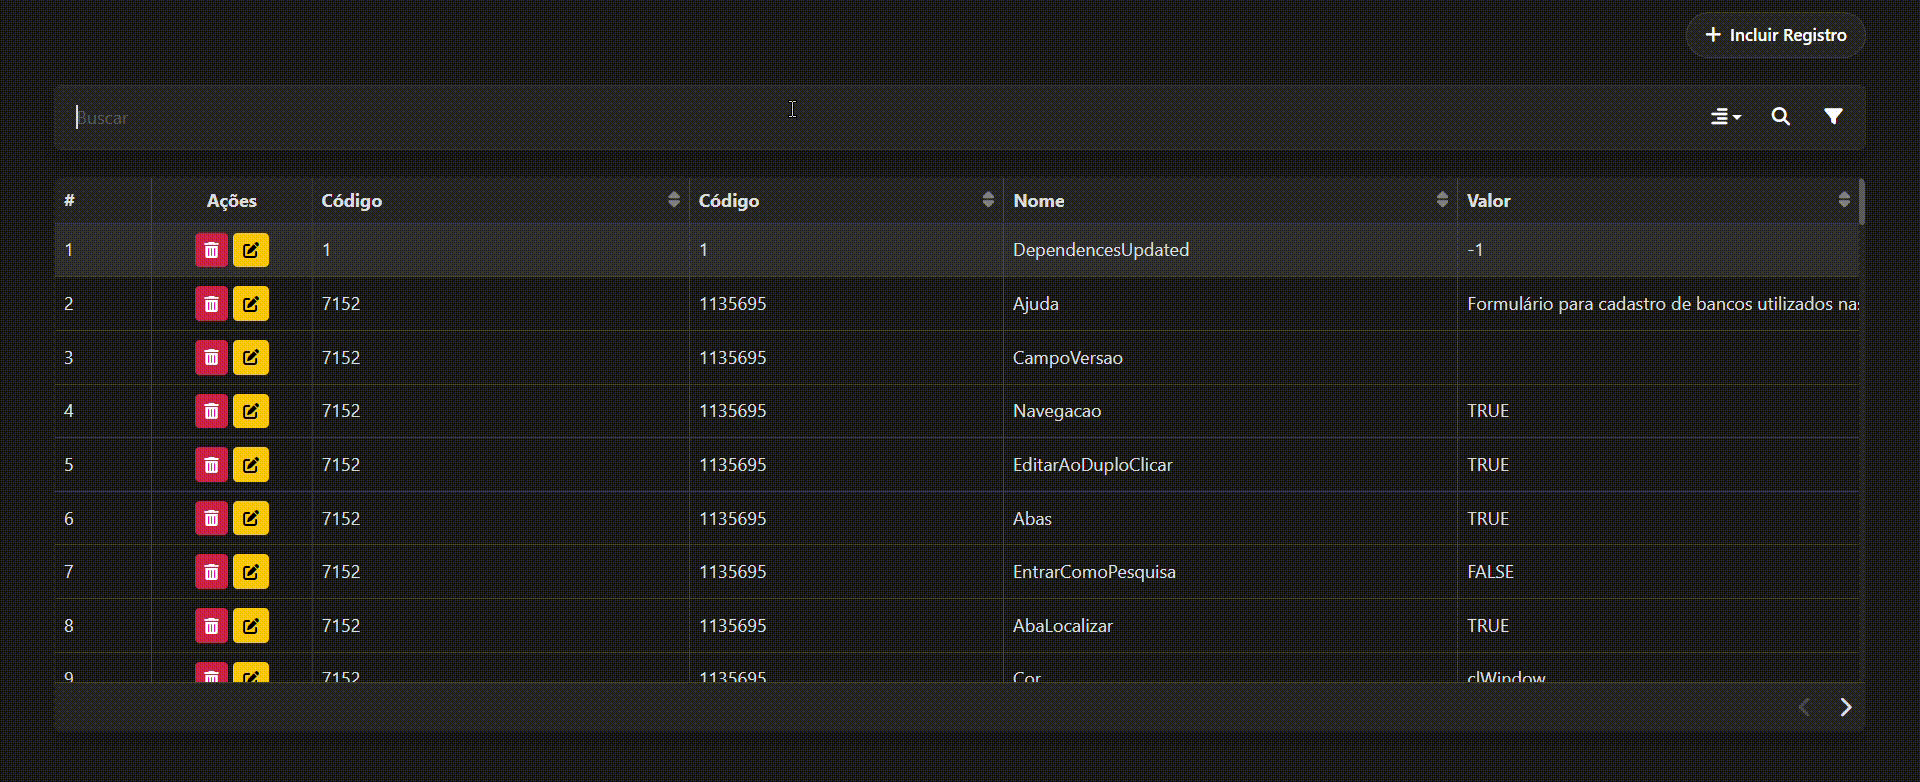Click the Incluir Registro button
1920x782 pixels.
pyautogui.click(x=1775, y=35)
